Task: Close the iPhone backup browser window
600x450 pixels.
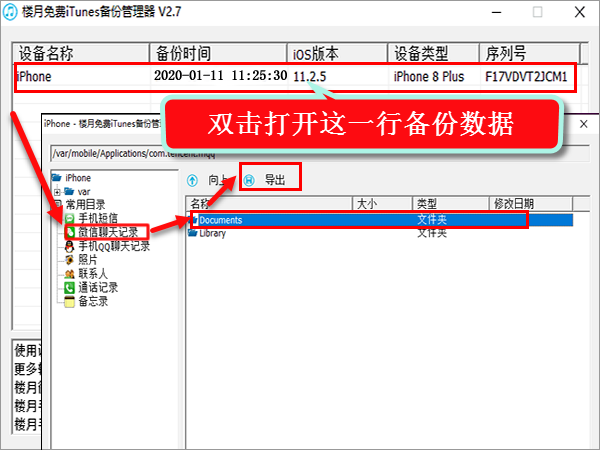Action: pos(584,124)
